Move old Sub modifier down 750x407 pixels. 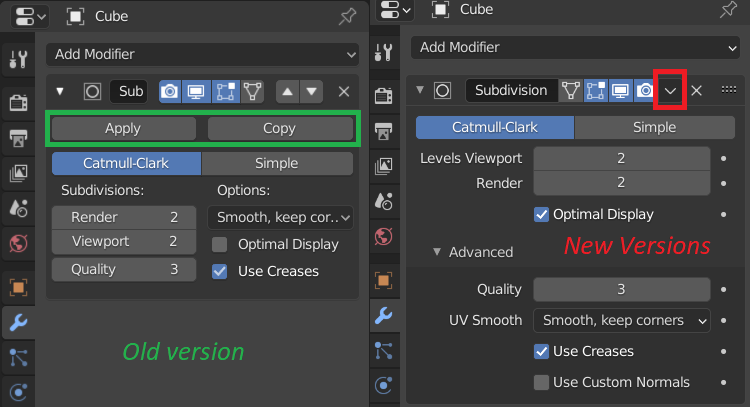[311, 91]
